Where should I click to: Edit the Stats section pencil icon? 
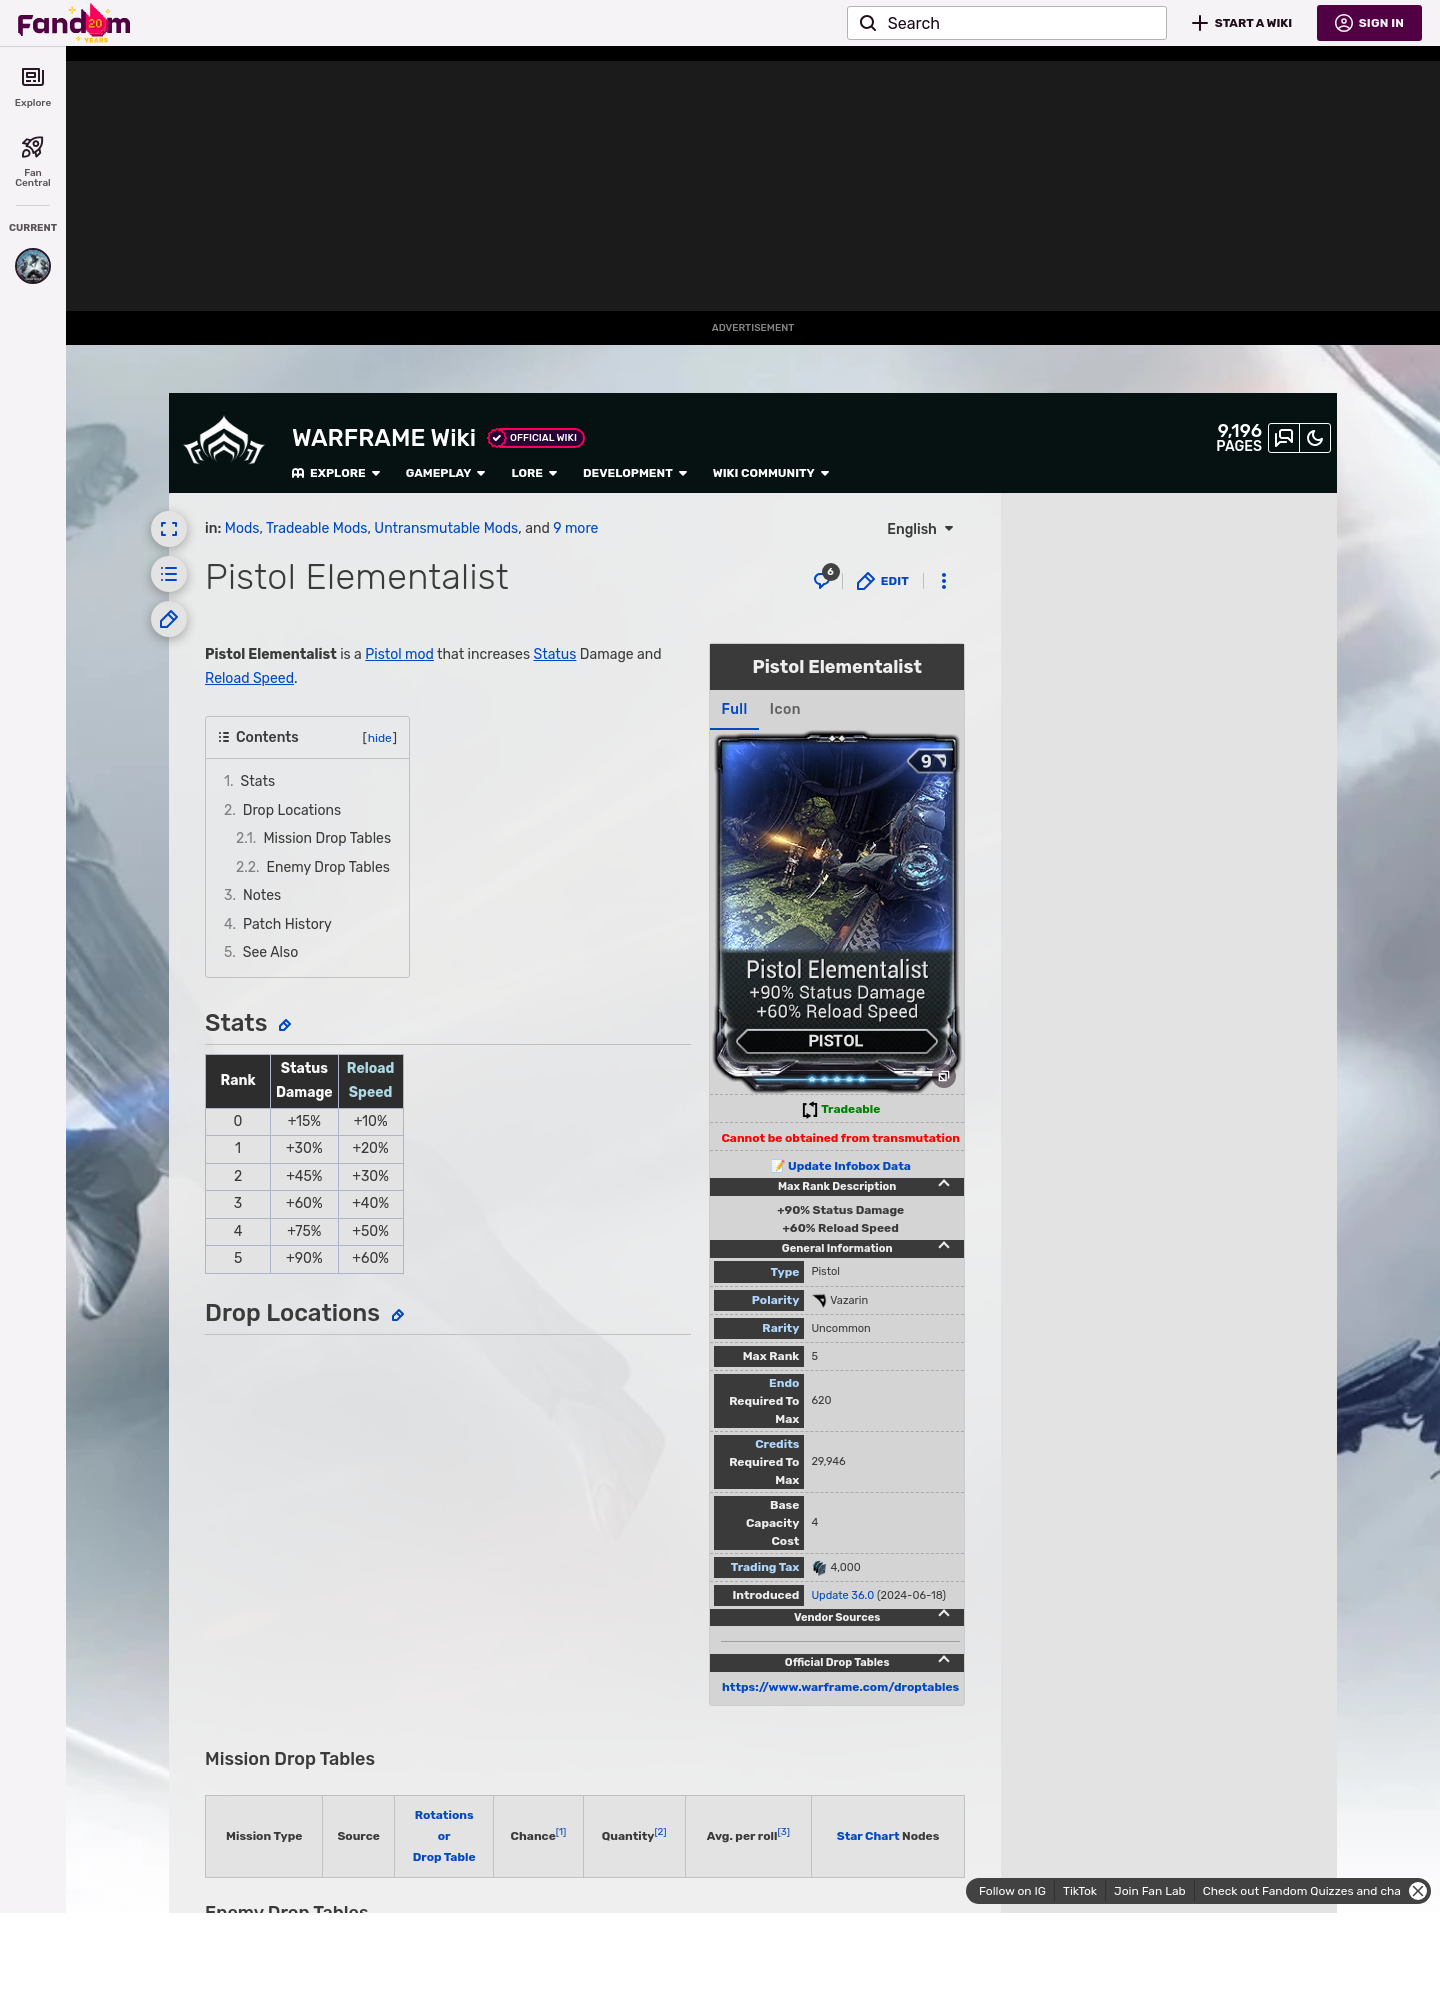pyautogui.click(x=285, y=1025)
